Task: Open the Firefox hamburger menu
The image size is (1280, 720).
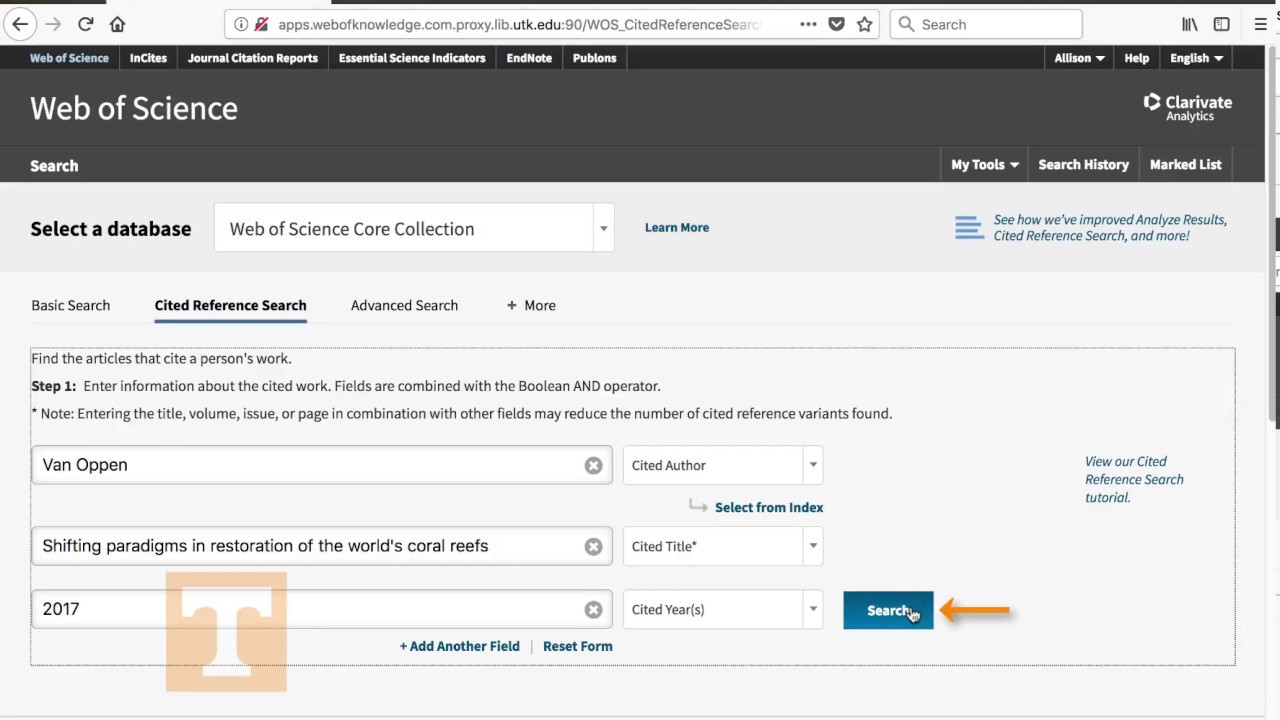Action: (x=1260, y=24)
